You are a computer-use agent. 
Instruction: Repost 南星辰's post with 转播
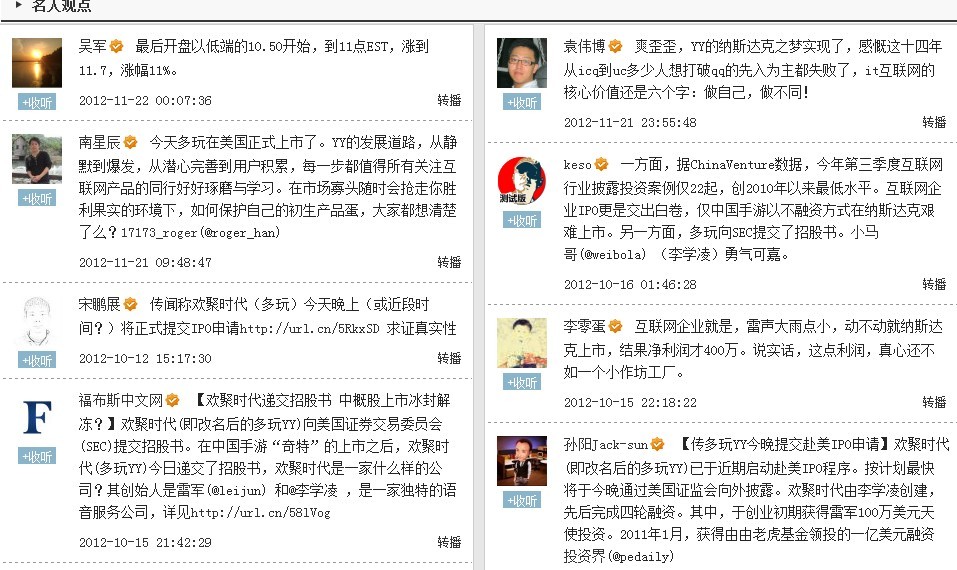tap(449, 262)
